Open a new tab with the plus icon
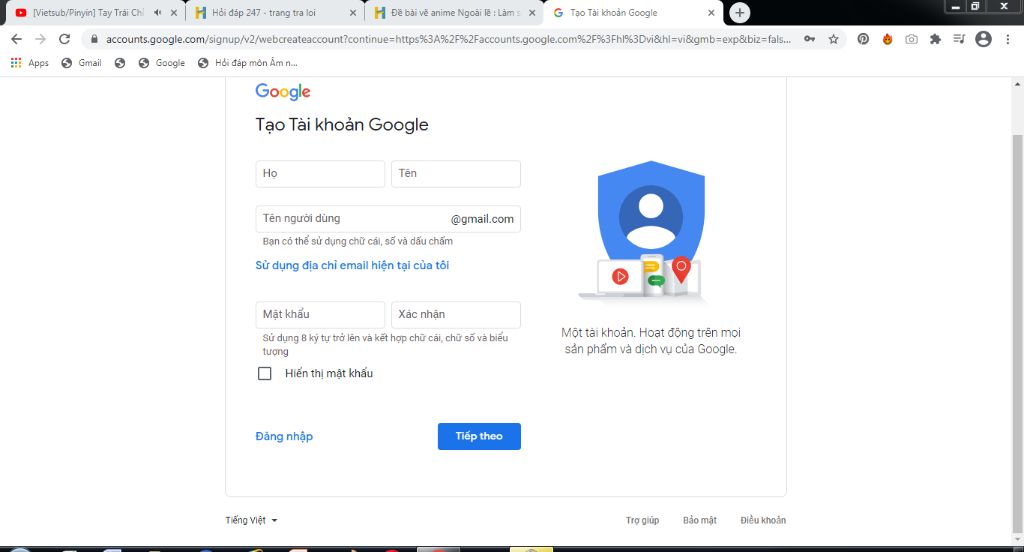This screenshot has width=1024, height=552. coord(739,12)
